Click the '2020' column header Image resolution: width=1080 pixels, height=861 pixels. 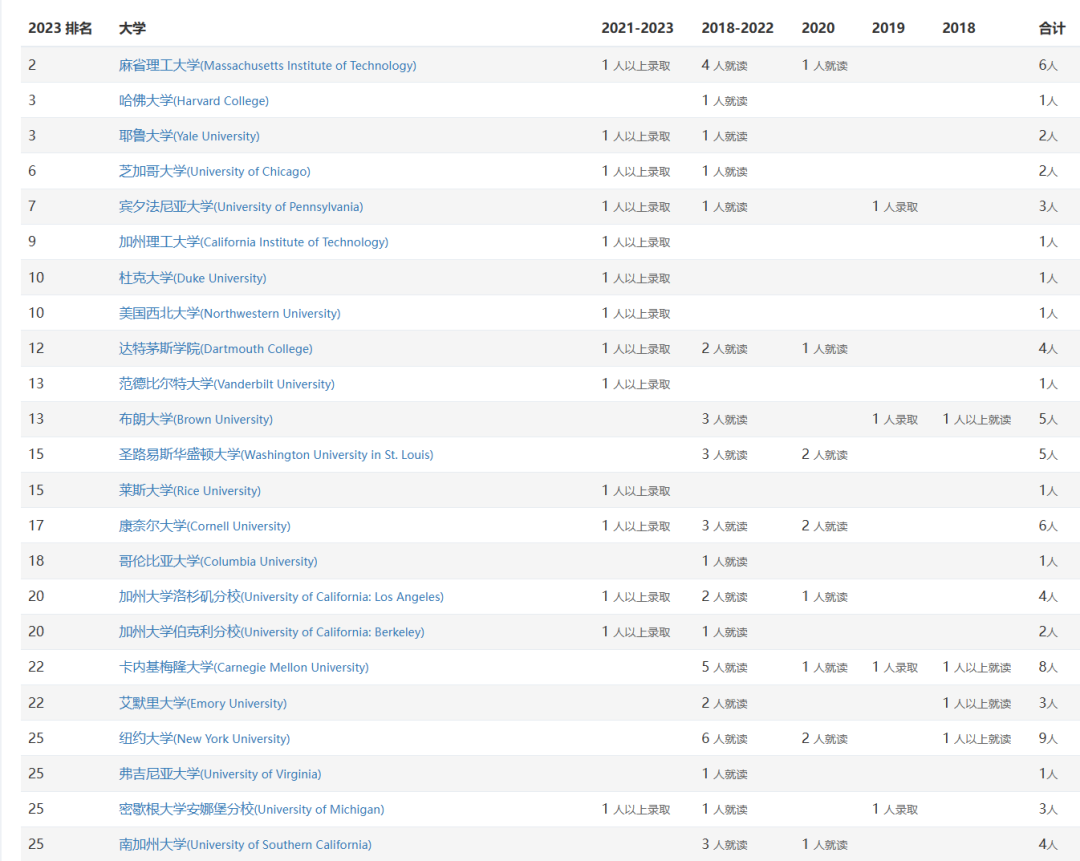tap(818, 28)
